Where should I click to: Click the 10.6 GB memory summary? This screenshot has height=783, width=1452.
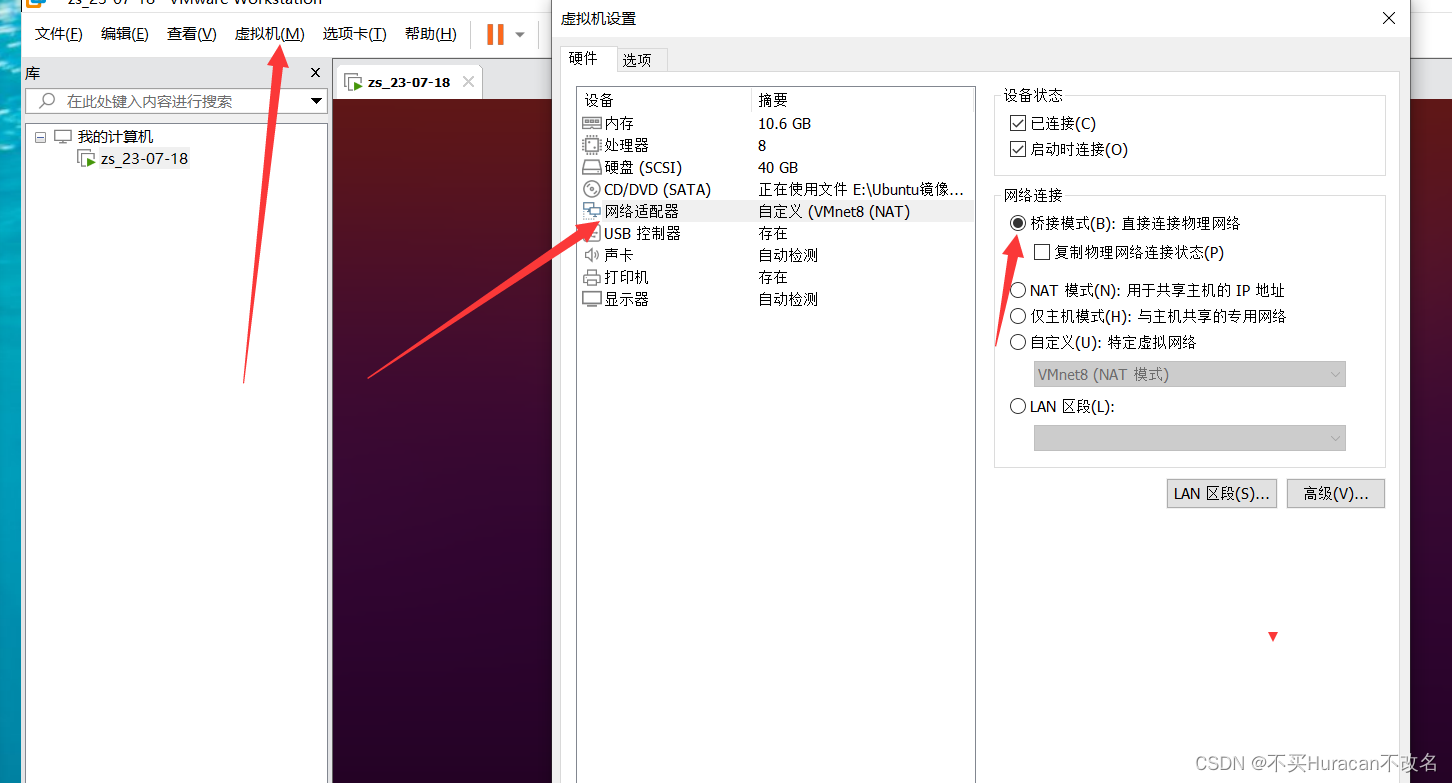(x=785, y=123)
